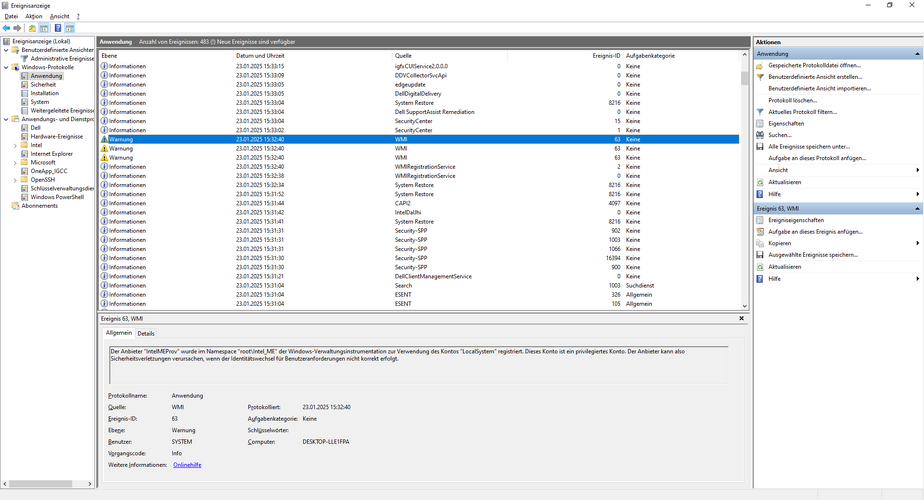Click the event description text box

(418, 364)
